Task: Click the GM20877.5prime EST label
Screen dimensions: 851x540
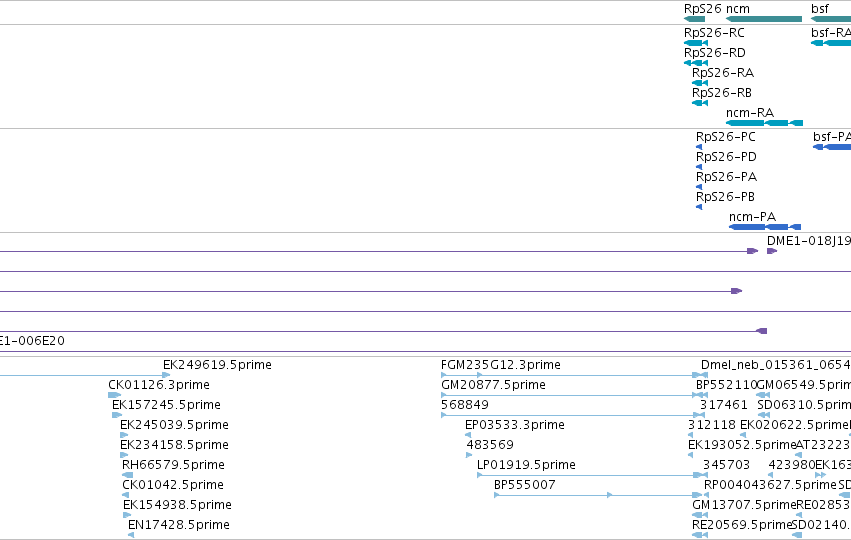Action: tap(493, 385)
